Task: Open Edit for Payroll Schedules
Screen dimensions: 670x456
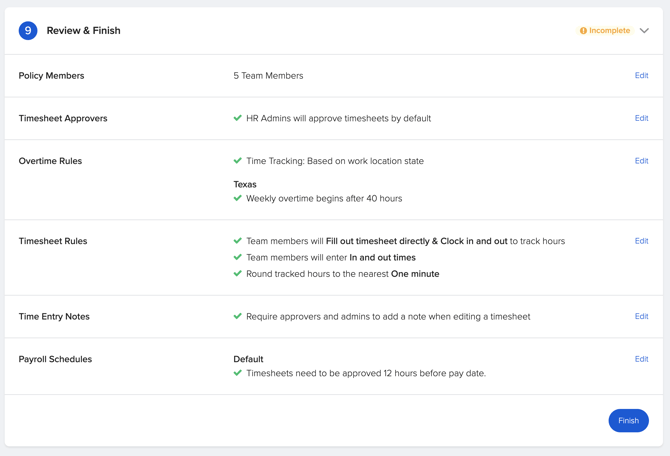Action: click(641, 359)
